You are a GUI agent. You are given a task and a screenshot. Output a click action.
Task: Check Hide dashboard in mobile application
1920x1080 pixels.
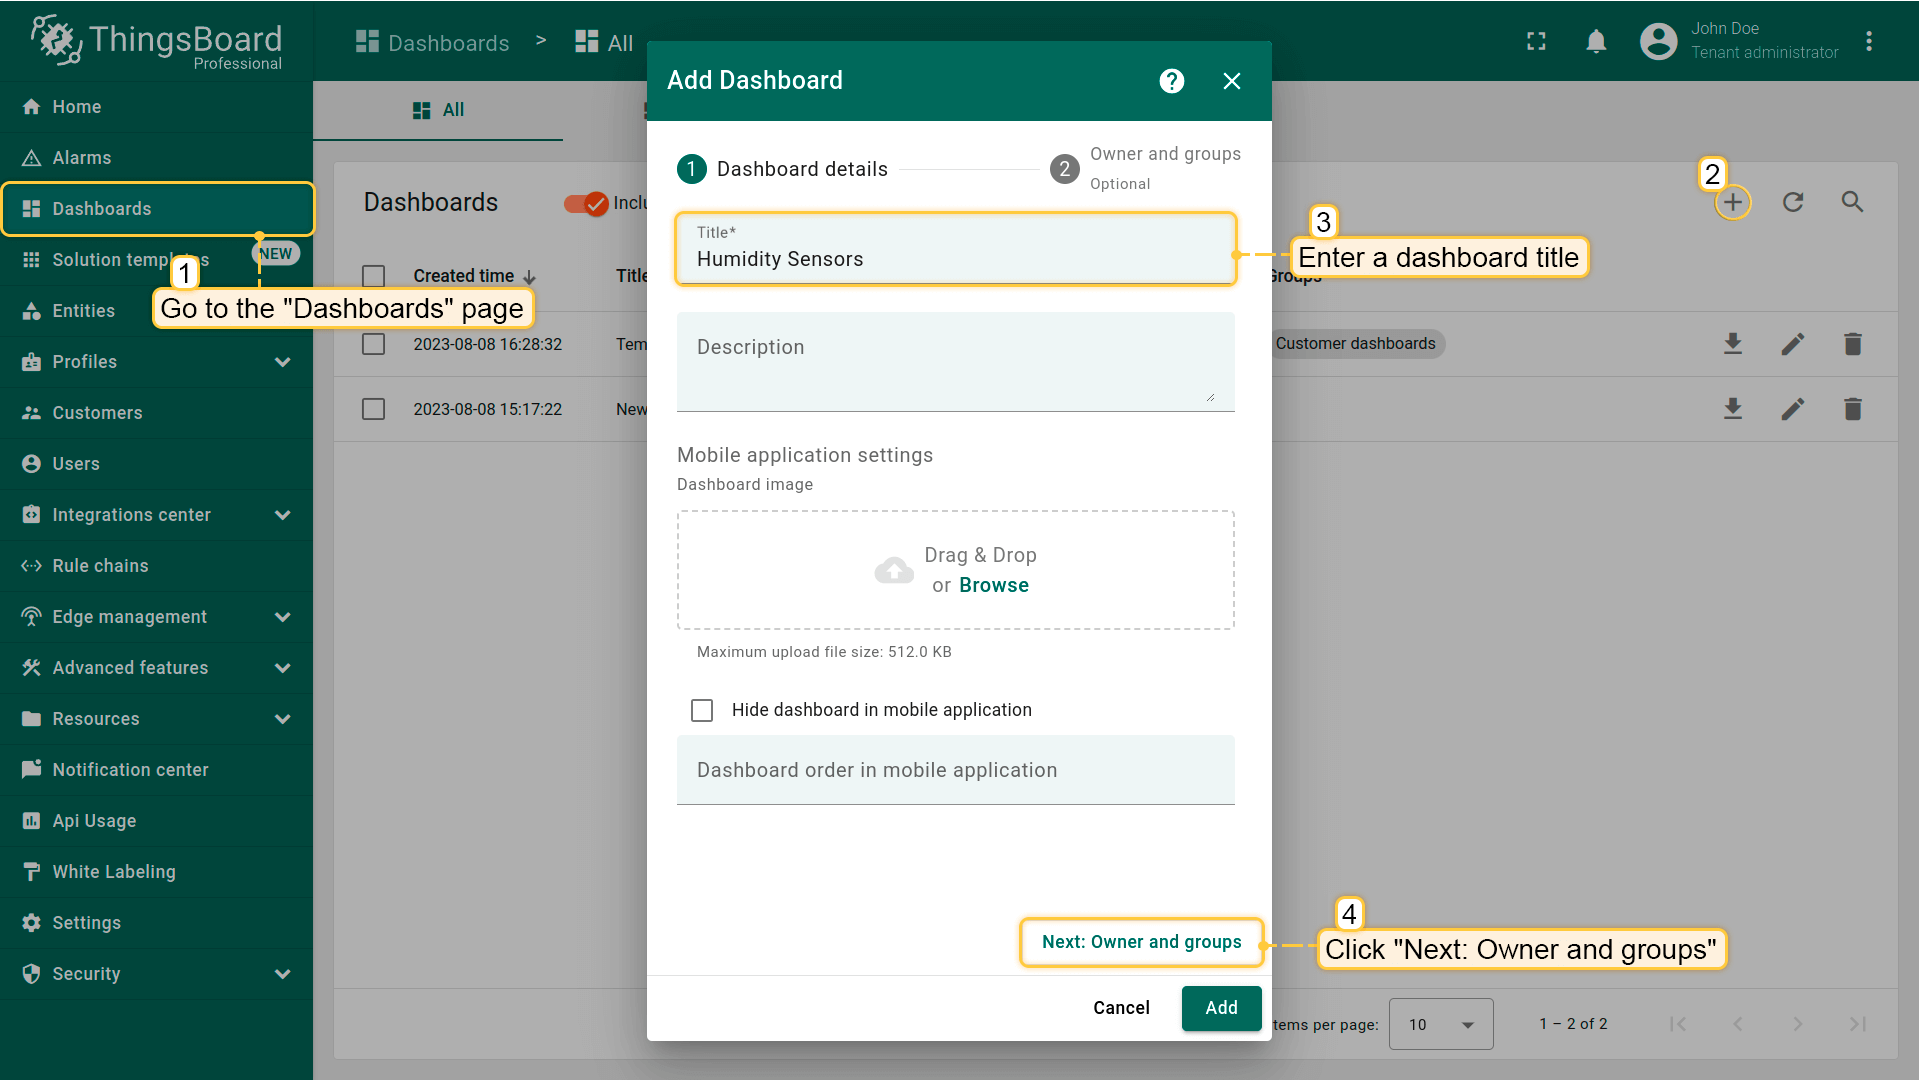(x=702, y=710)
